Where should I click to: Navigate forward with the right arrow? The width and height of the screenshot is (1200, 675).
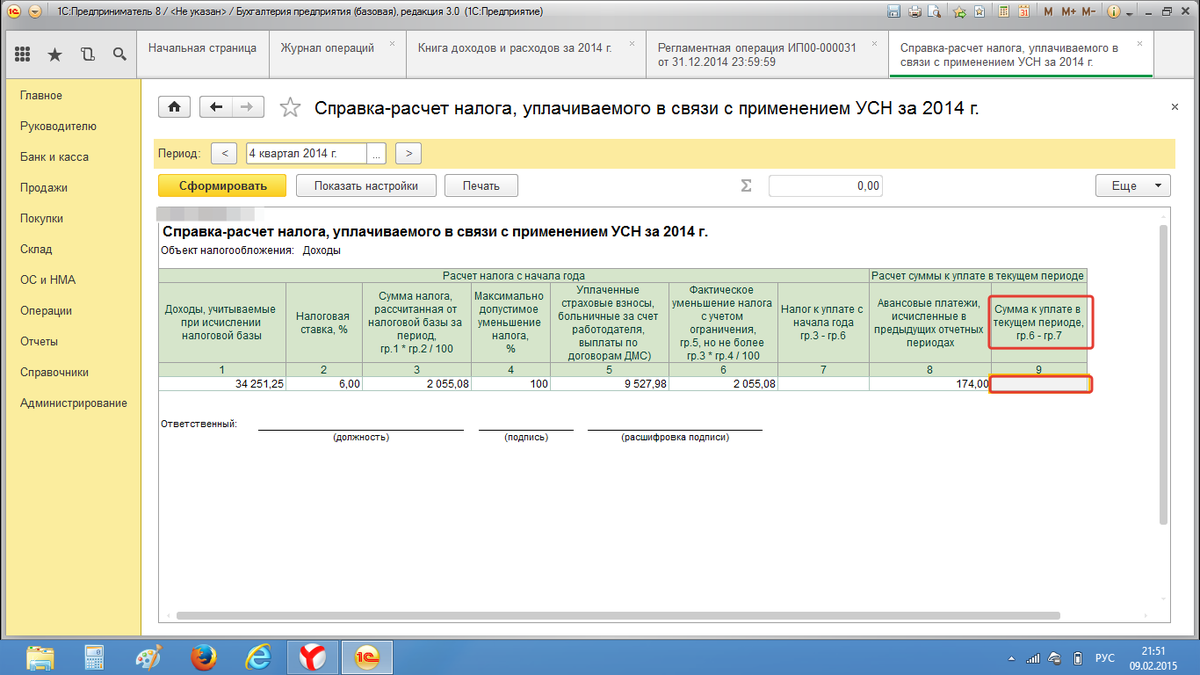click(248, 107)
